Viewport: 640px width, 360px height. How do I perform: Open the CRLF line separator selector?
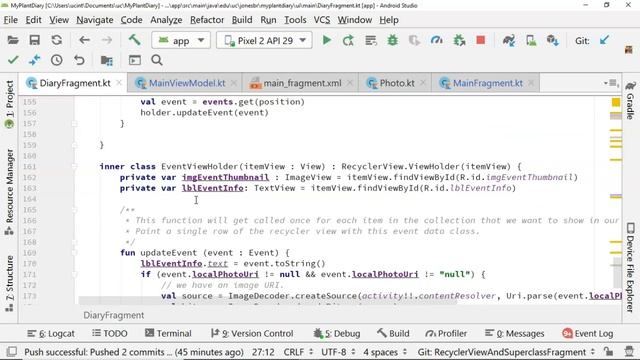coord(298,352)
